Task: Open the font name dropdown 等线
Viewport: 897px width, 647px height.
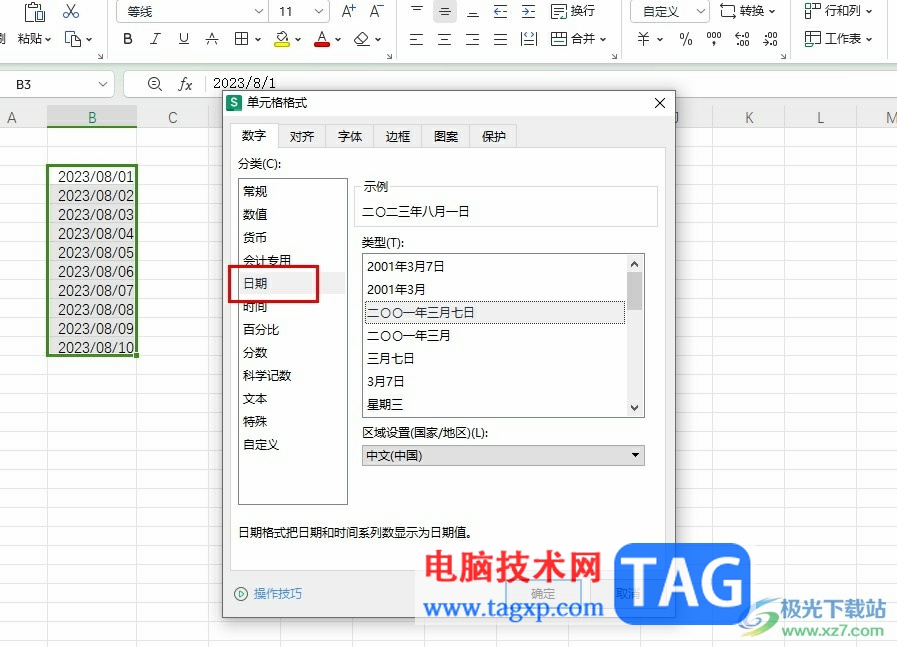Action: click(259, 11)
